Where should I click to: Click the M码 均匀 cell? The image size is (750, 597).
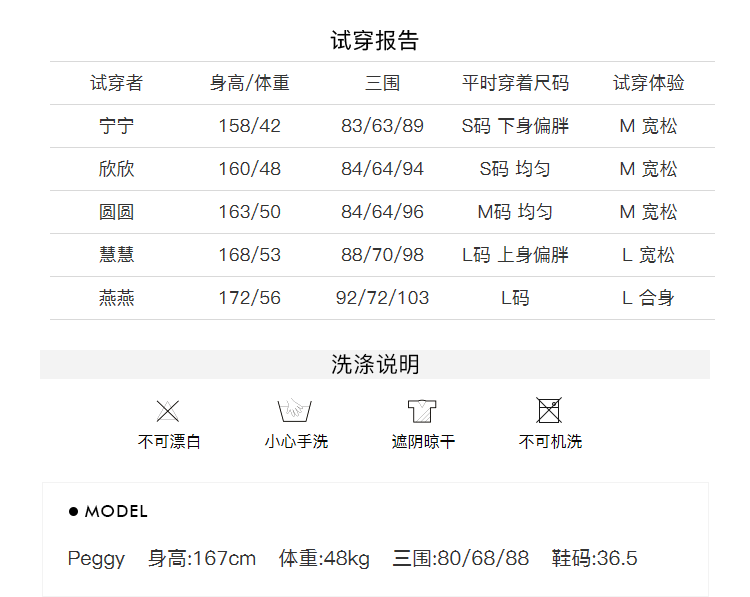tap(515, 212)
